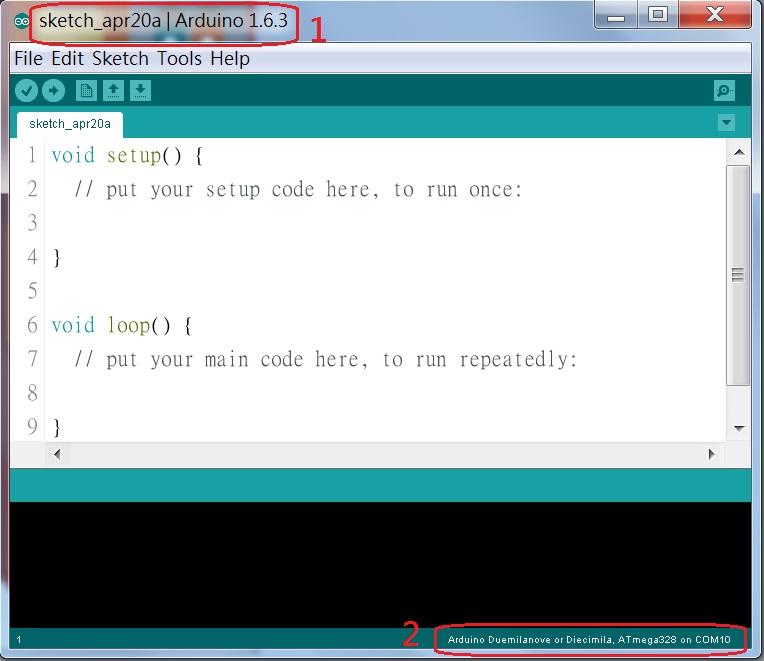Screen dimensions: 764x661
Task: Open the tab options dropdown arrow
Action: [726, 123]
